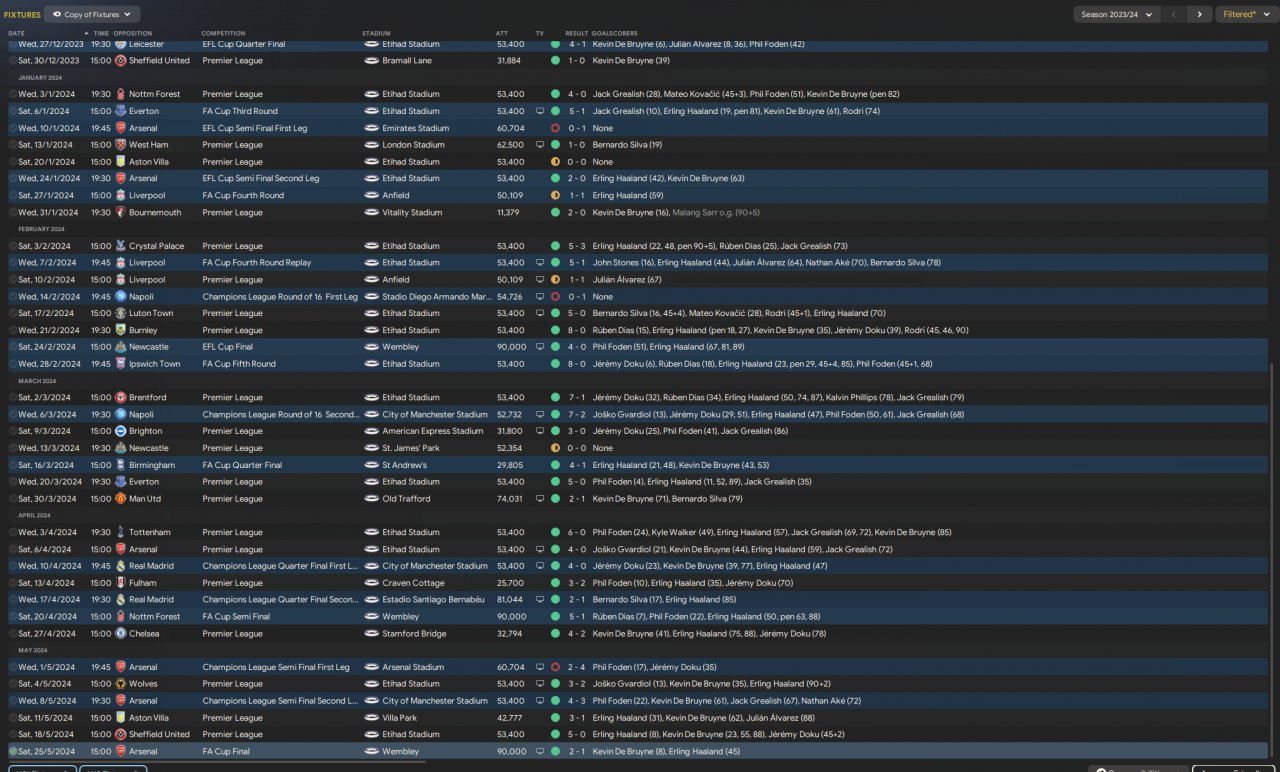This screenshot has height=772, width=1280.
Task: Click the "74,031" attendance figure
Action: click(x=510, y=498)
